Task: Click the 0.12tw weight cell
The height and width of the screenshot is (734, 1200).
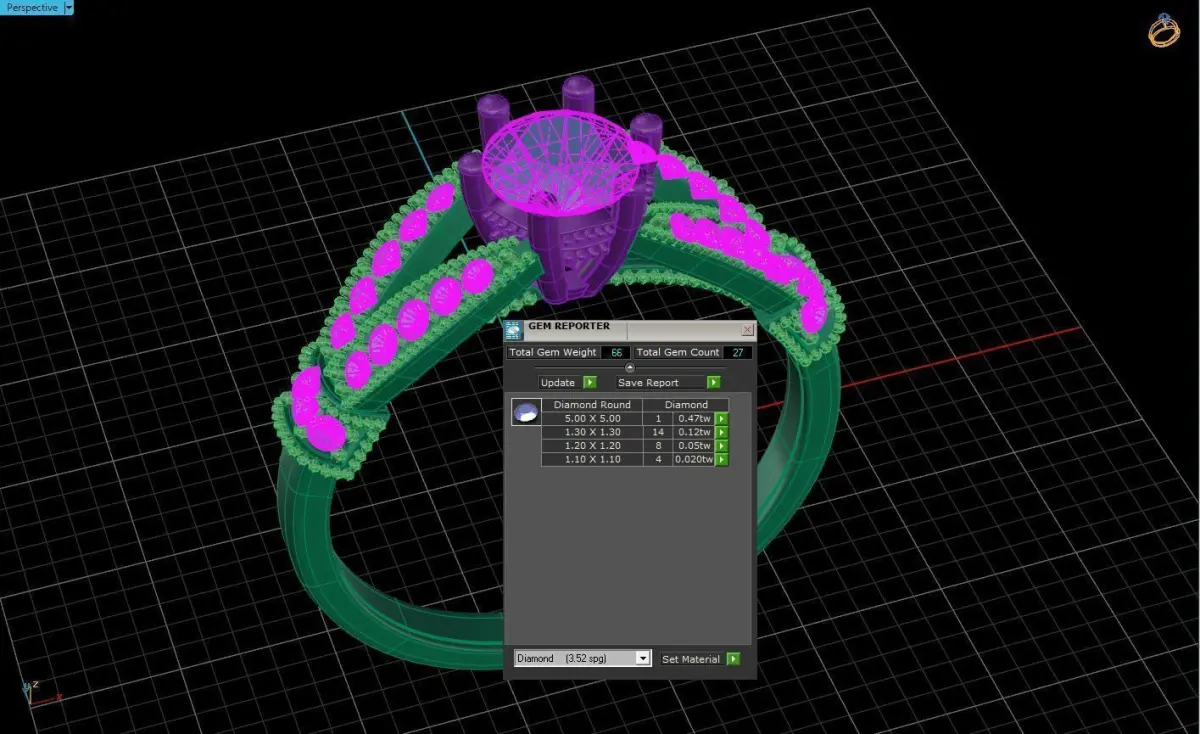Action: coord(694,432)
